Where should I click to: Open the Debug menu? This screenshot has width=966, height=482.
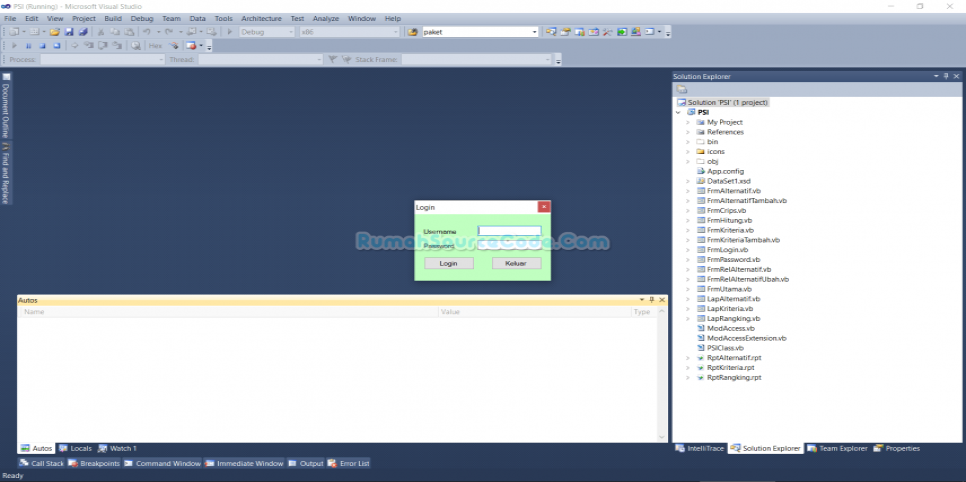(x=142, y=18)
